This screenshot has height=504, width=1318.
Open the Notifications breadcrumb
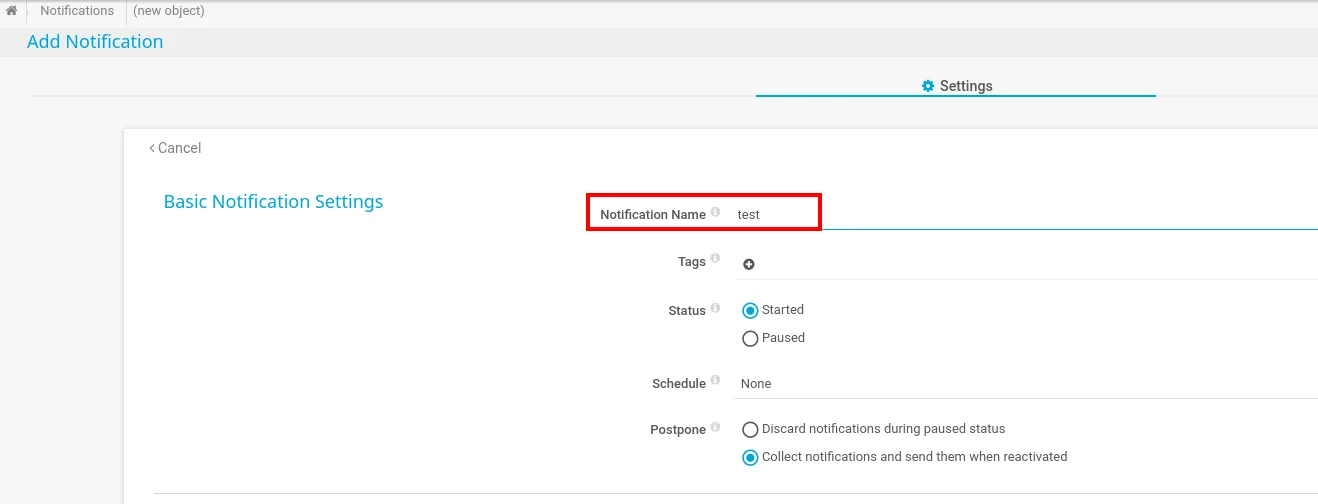[x=77, y=11]
